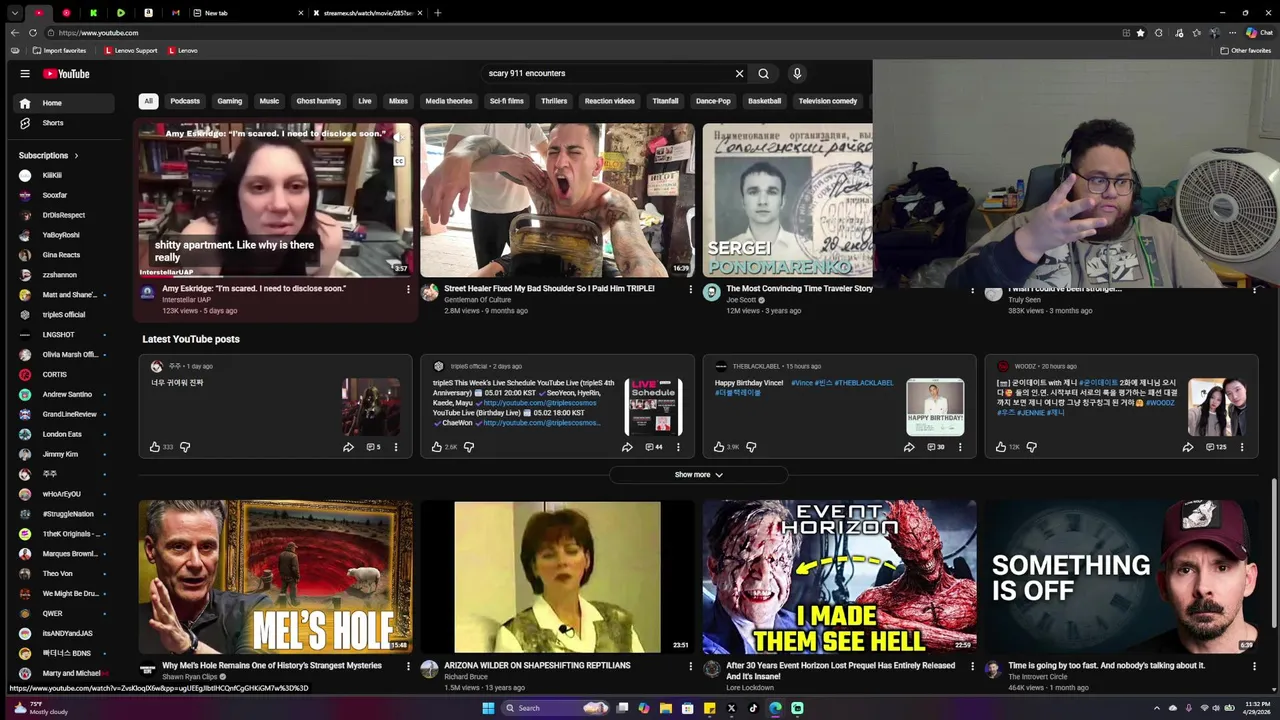Reload the page with the refresh icon
The width and height of the screenshot is (1280, 720).
(x=33, y=33)
